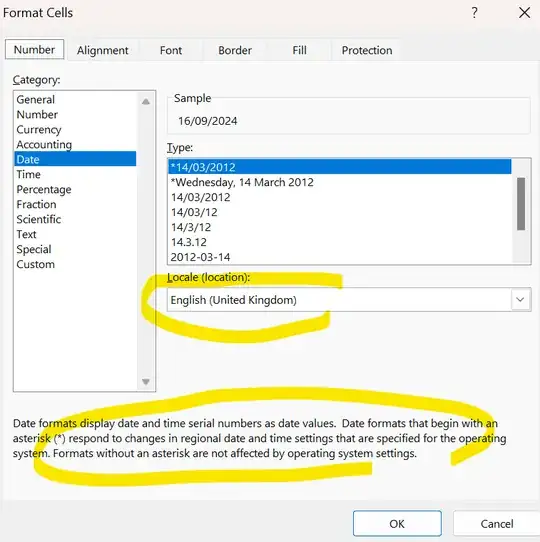Image resolution: width=540 pixels, height=542 pixels.
Task: Pick the 2012-03-14 date type
Action: [340, 257]
